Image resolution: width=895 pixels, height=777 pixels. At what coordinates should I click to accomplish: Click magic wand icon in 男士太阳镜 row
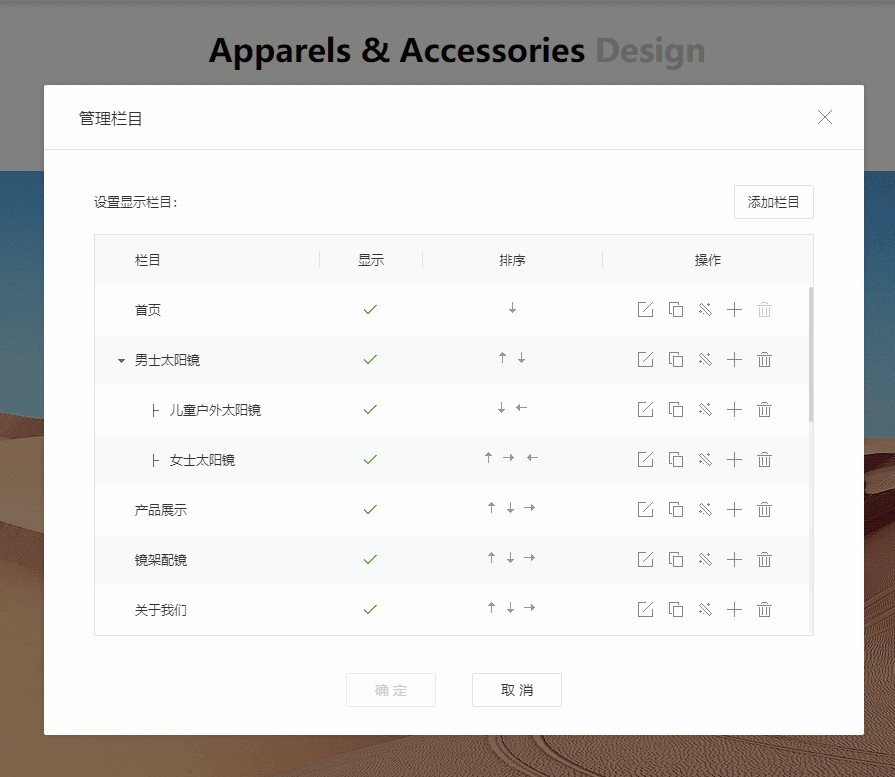click(705, 360)
